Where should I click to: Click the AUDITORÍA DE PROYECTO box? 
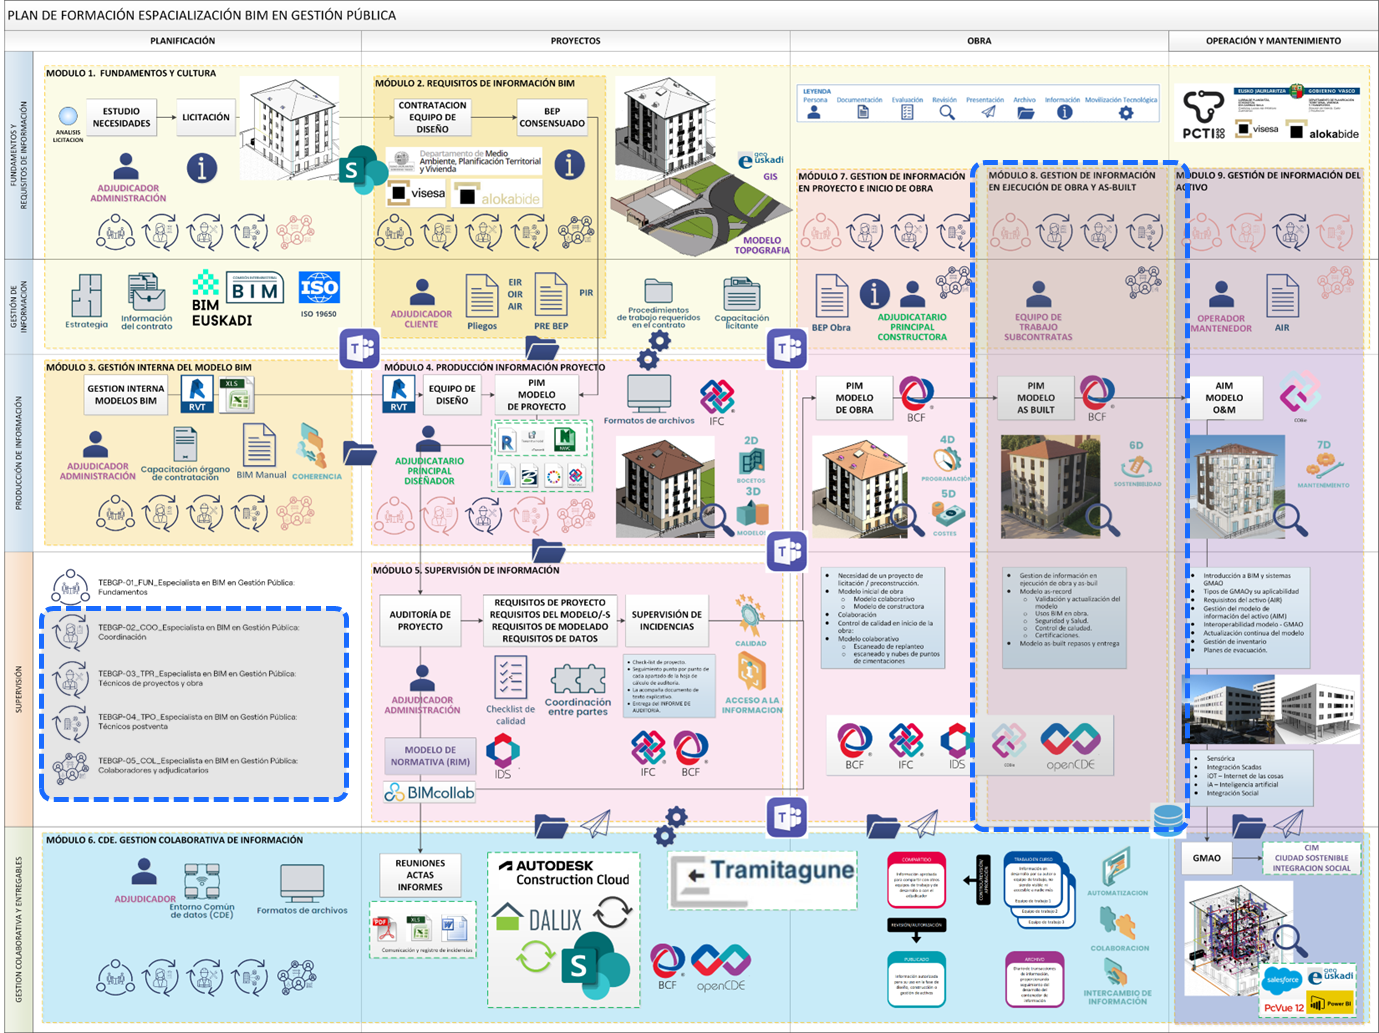[420, 621]
